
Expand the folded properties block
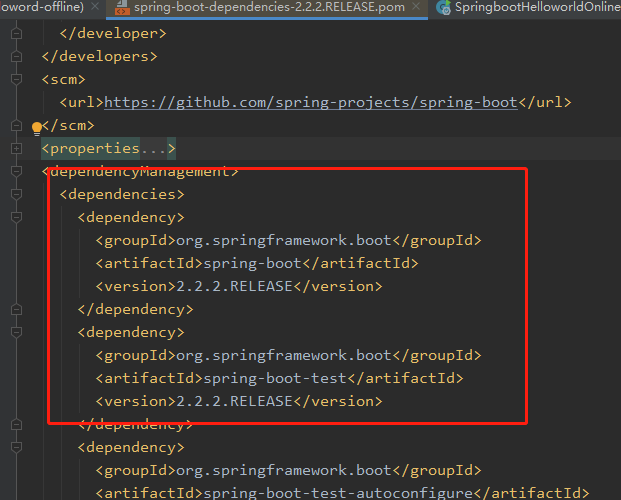pos(16,149)
